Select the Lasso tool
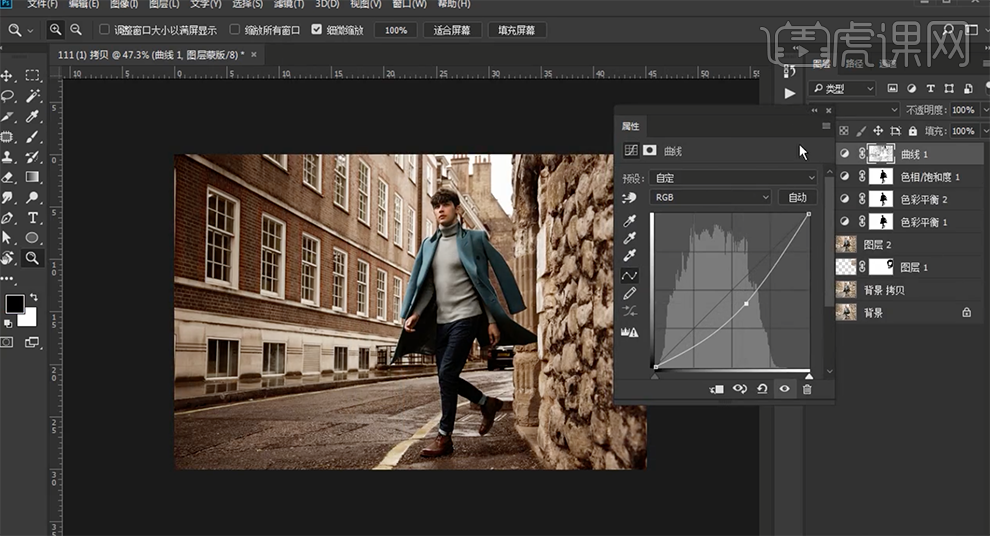The height and width of the screenshot is (536, 990). 8,96
